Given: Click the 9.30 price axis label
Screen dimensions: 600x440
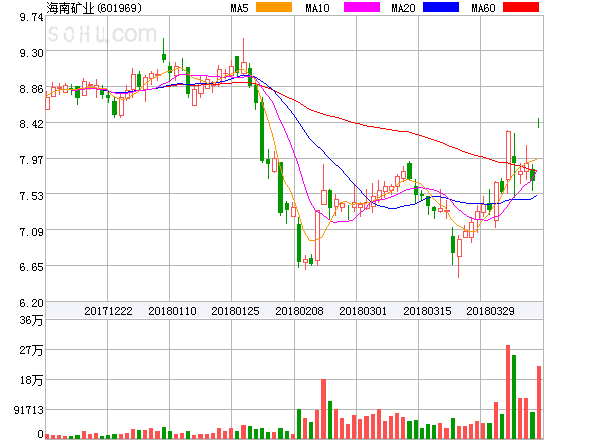Looking at the screenshot, I should [x=31, y=53].
